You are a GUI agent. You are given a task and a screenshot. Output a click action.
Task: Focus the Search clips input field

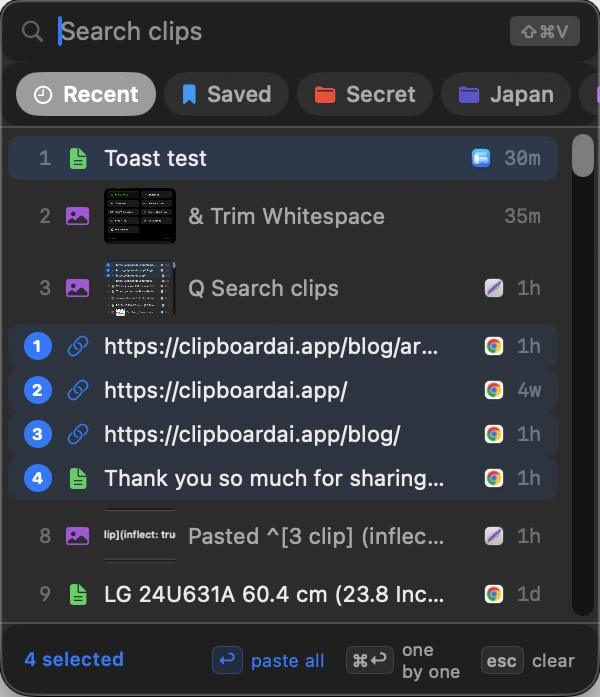[280, 31]
